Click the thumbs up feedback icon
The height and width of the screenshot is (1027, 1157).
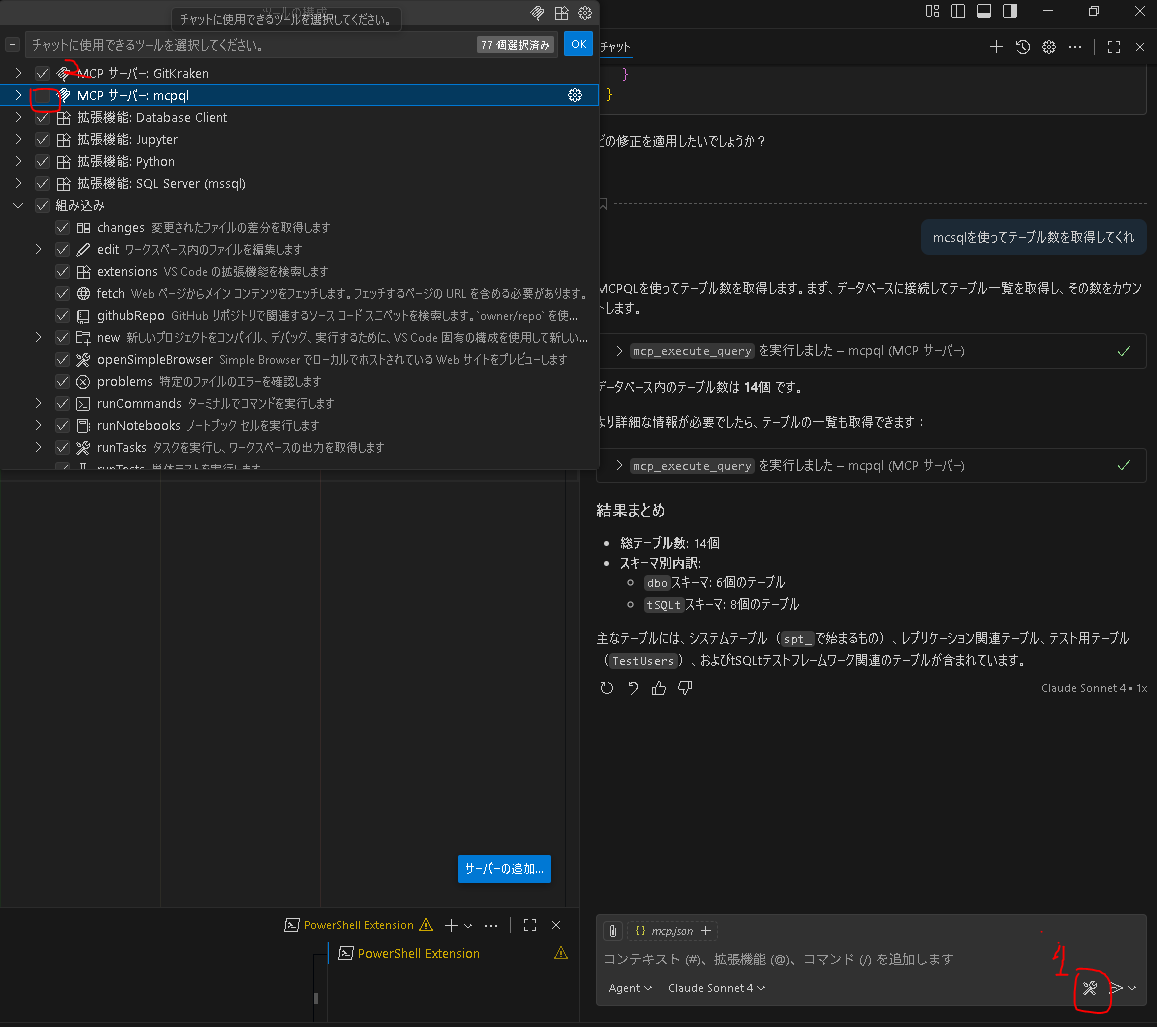click(x=659, y=688)
